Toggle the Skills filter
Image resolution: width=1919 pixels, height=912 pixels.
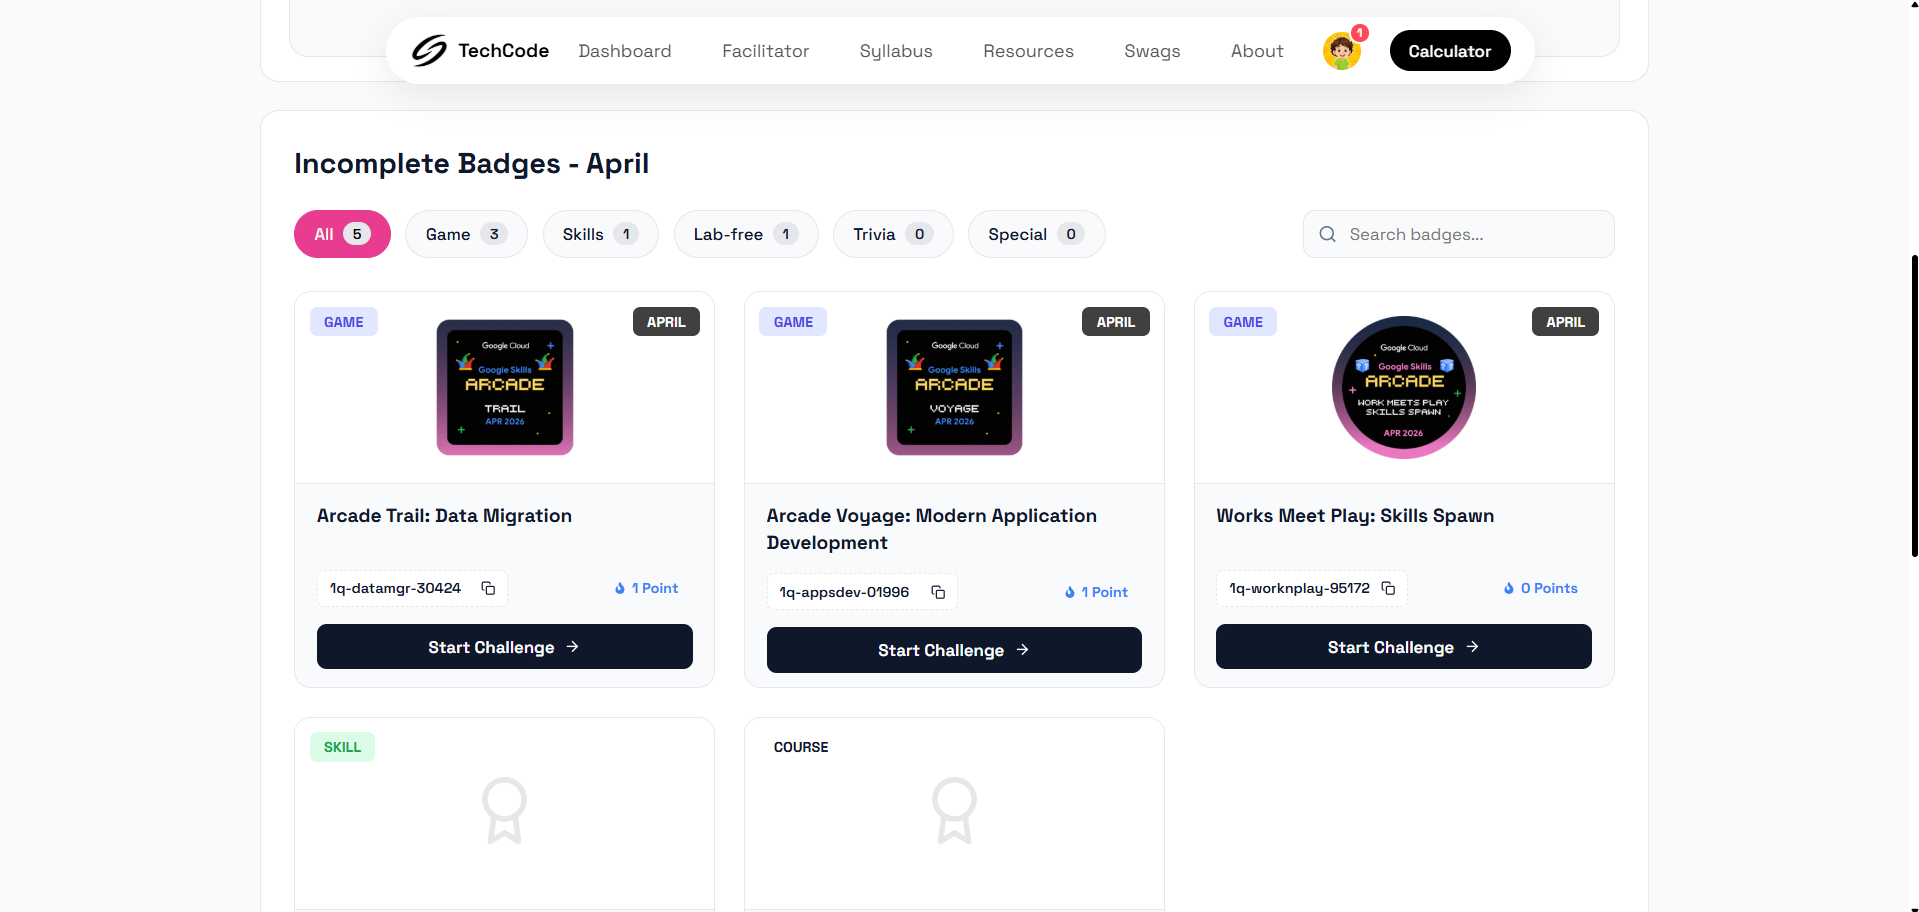click(600, 234)
